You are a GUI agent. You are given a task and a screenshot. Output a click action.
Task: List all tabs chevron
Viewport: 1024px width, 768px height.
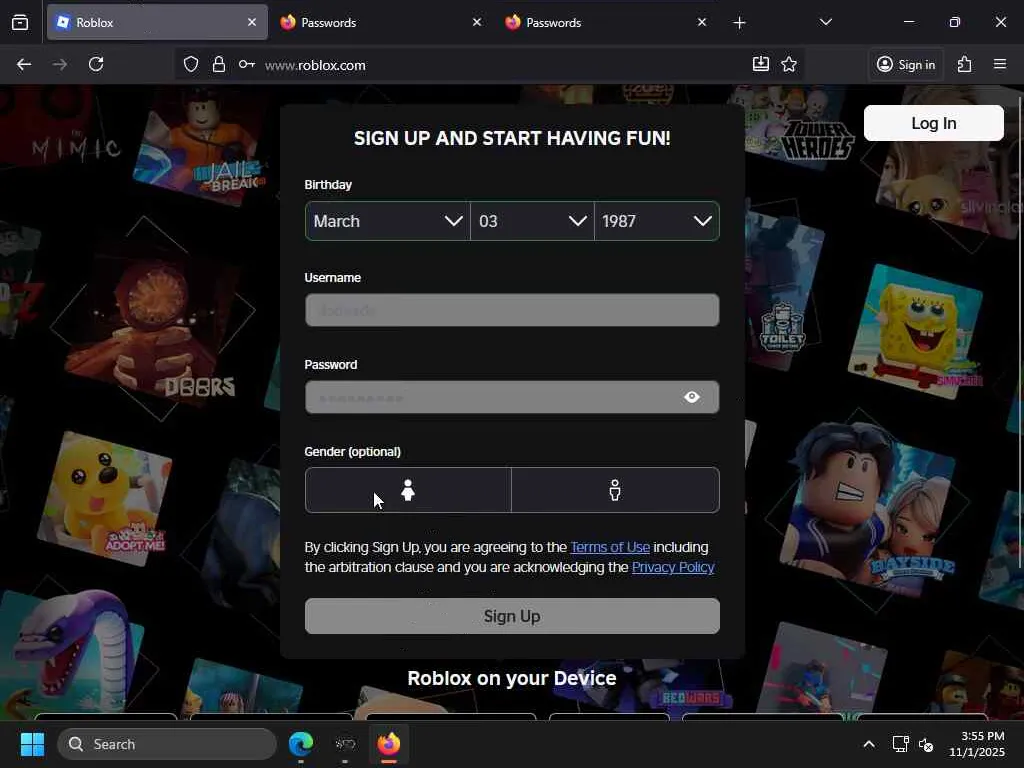click(826, 22)
